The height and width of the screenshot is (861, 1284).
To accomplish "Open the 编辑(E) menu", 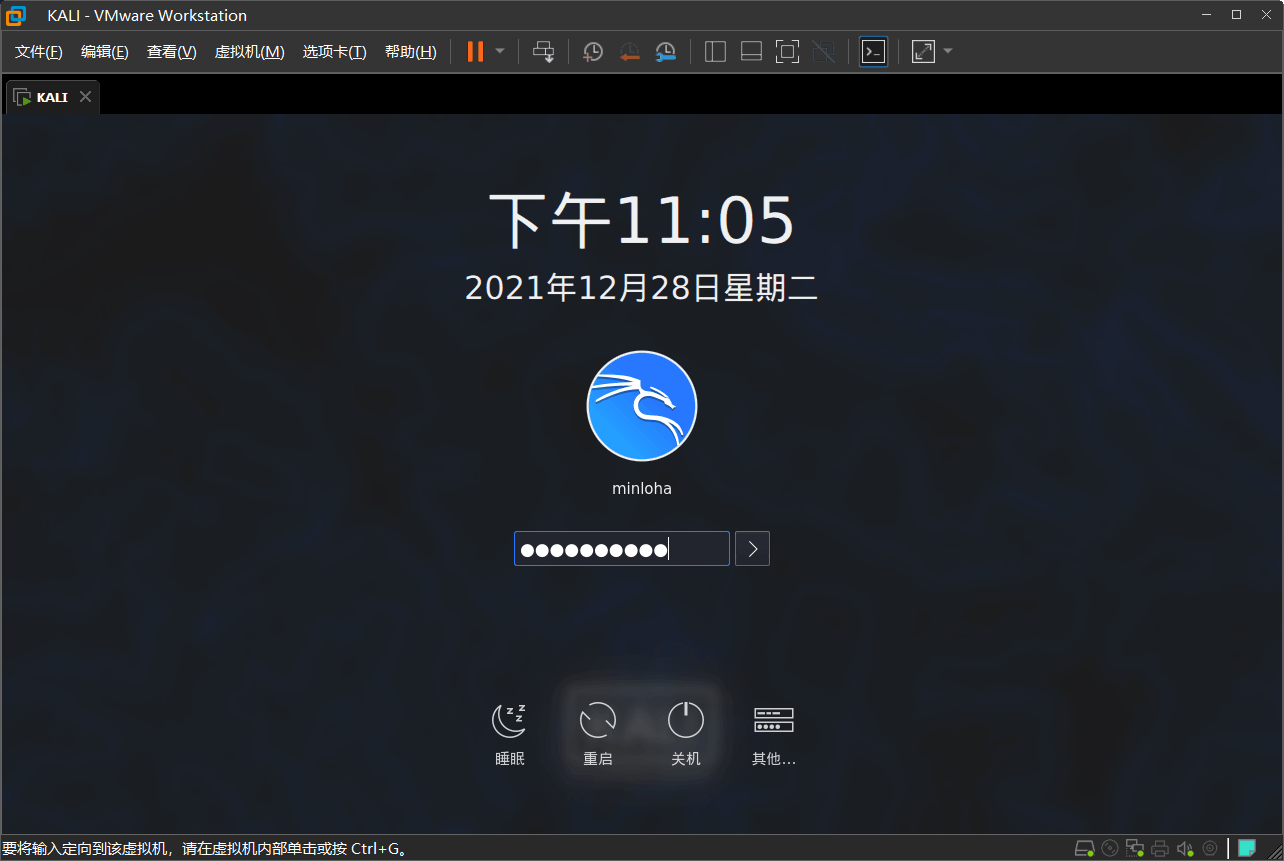I will (105, 52).
